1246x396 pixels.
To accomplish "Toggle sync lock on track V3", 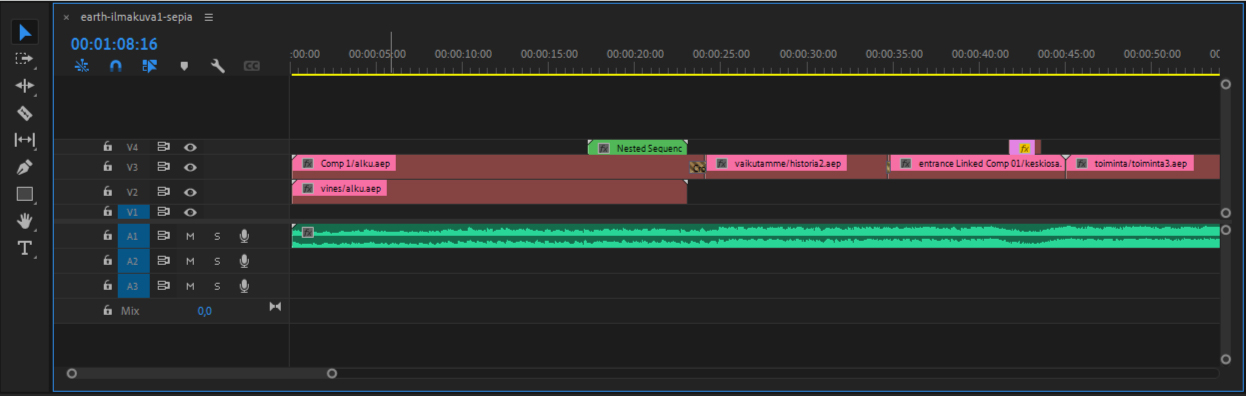I will click(x=164, y=166).
